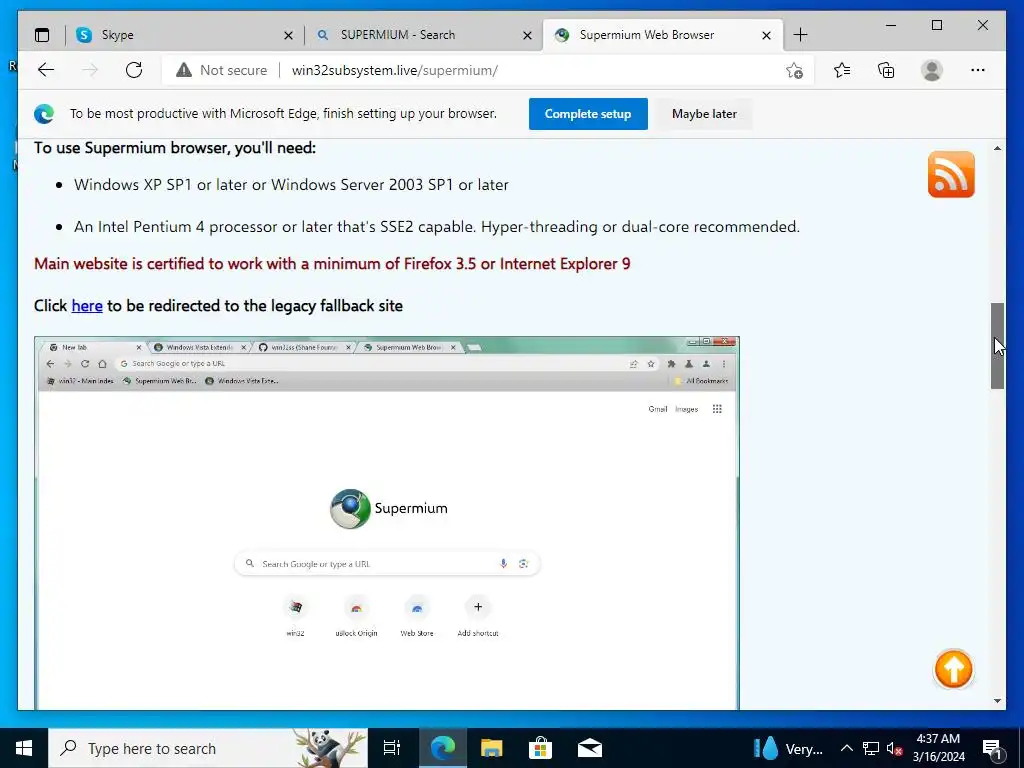Open Edge Settings and more menu

978,70
